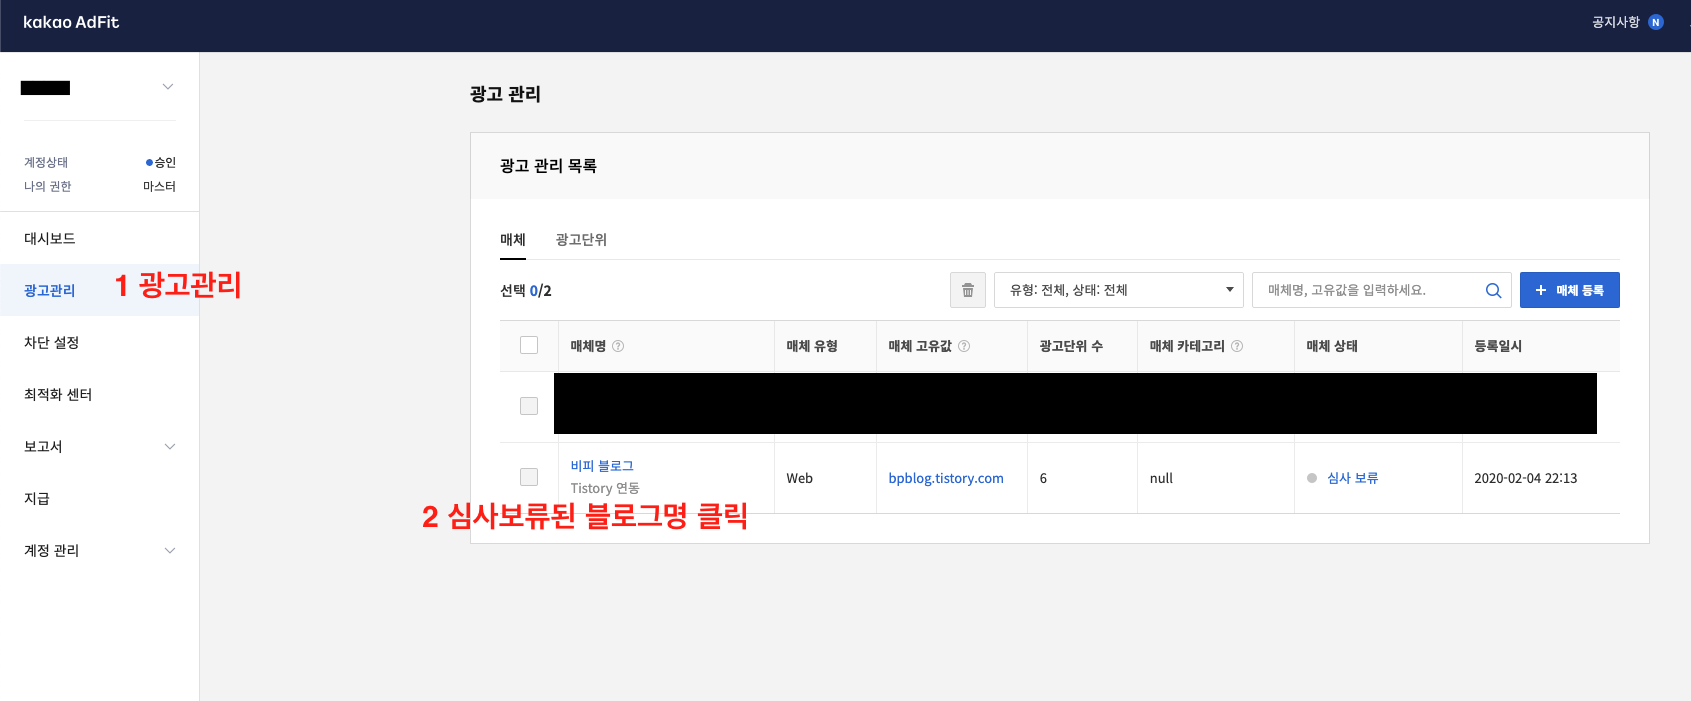Click the 매체 등록 button
1691x701 pixels.
coord(1570,290)
